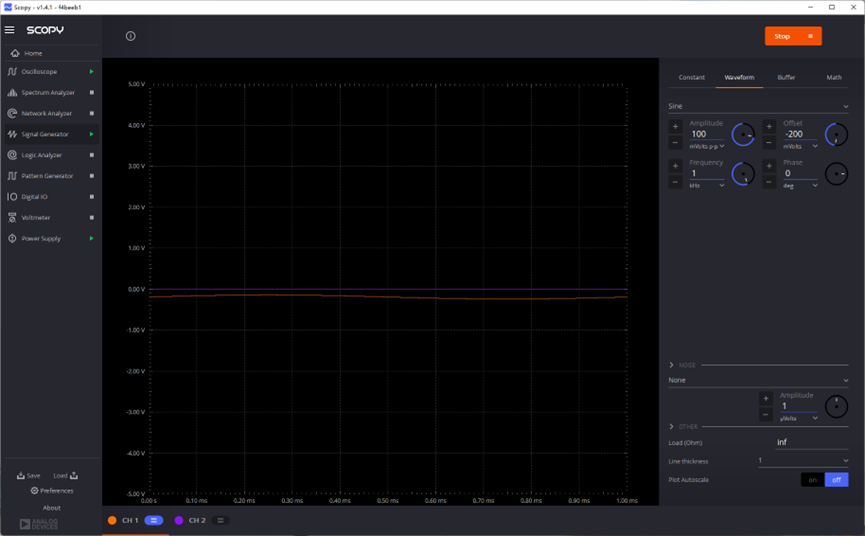This screenshot has width=865, height=536.
Task: Open CH 2 settings menu button
Action: pos(220,520)
